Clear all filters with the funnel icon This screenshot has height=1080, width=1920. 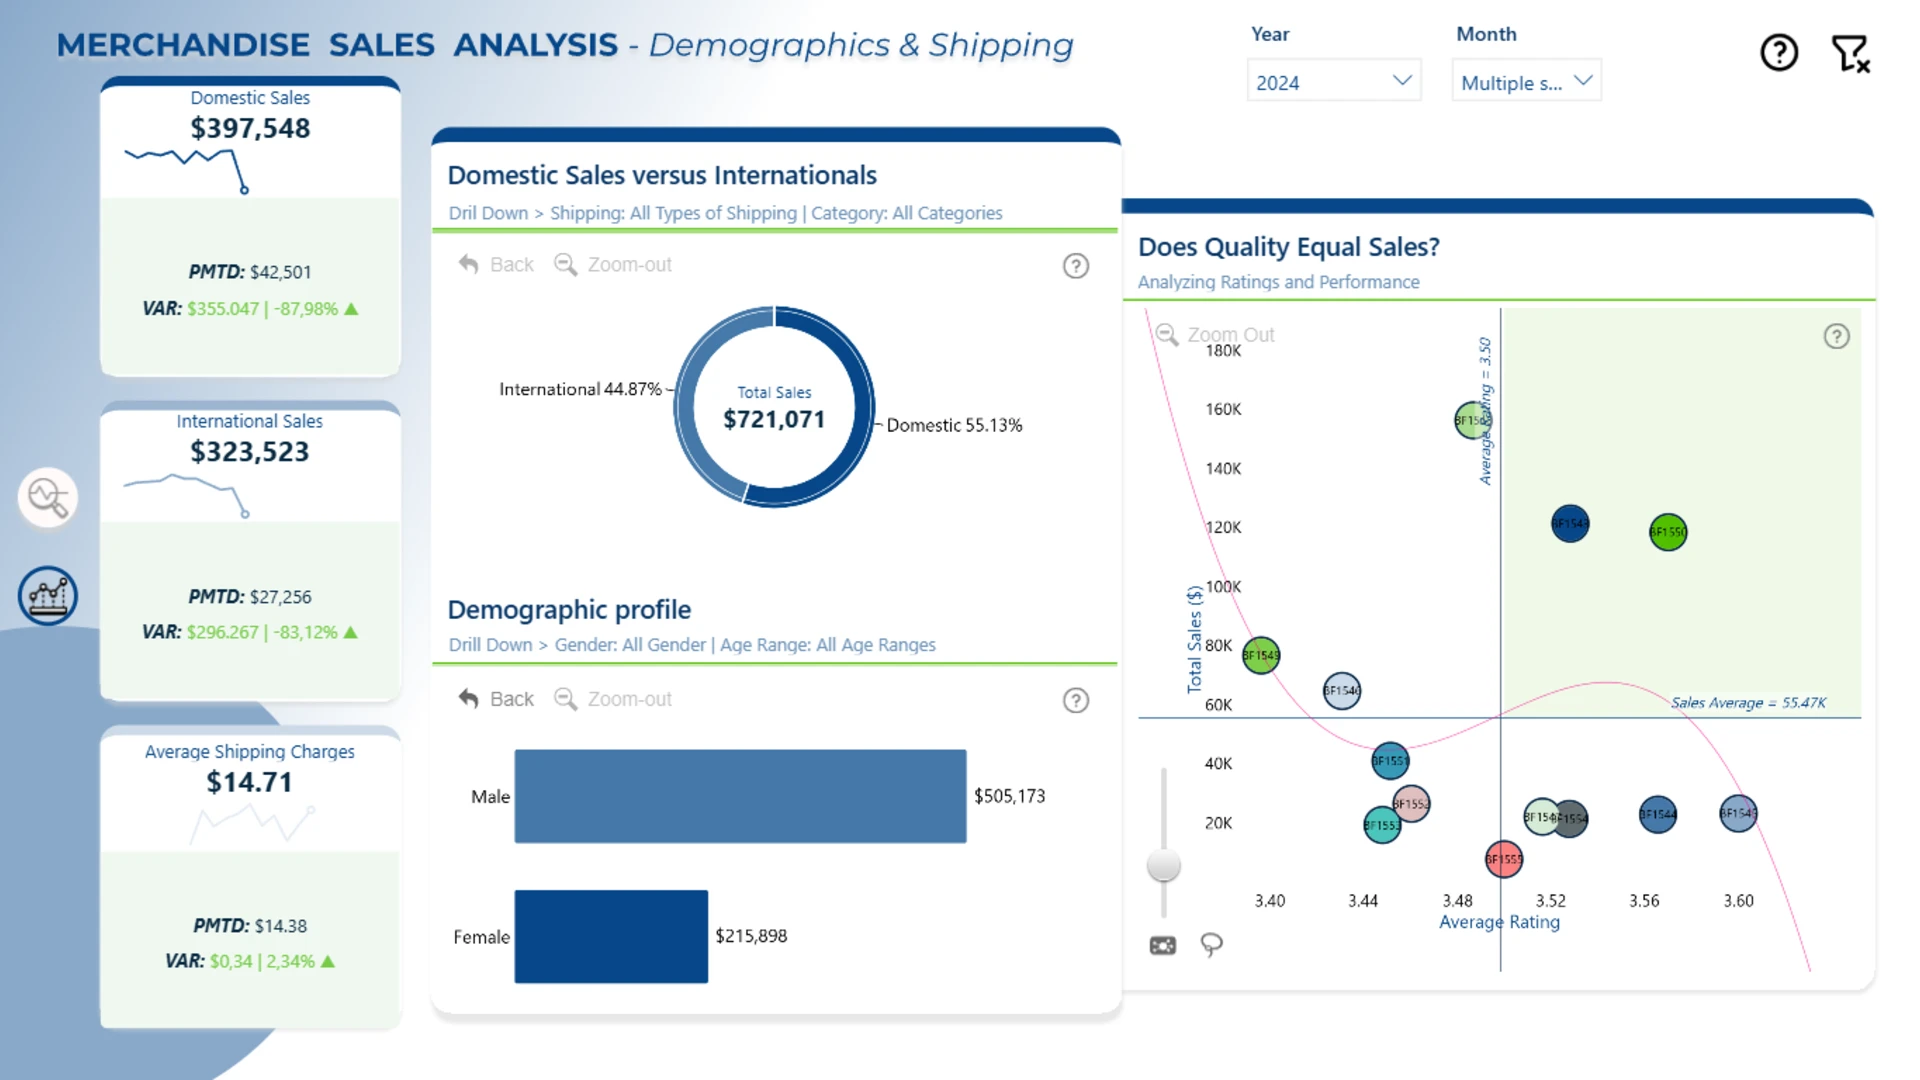pyautogui.click(x=1850, y=53)
